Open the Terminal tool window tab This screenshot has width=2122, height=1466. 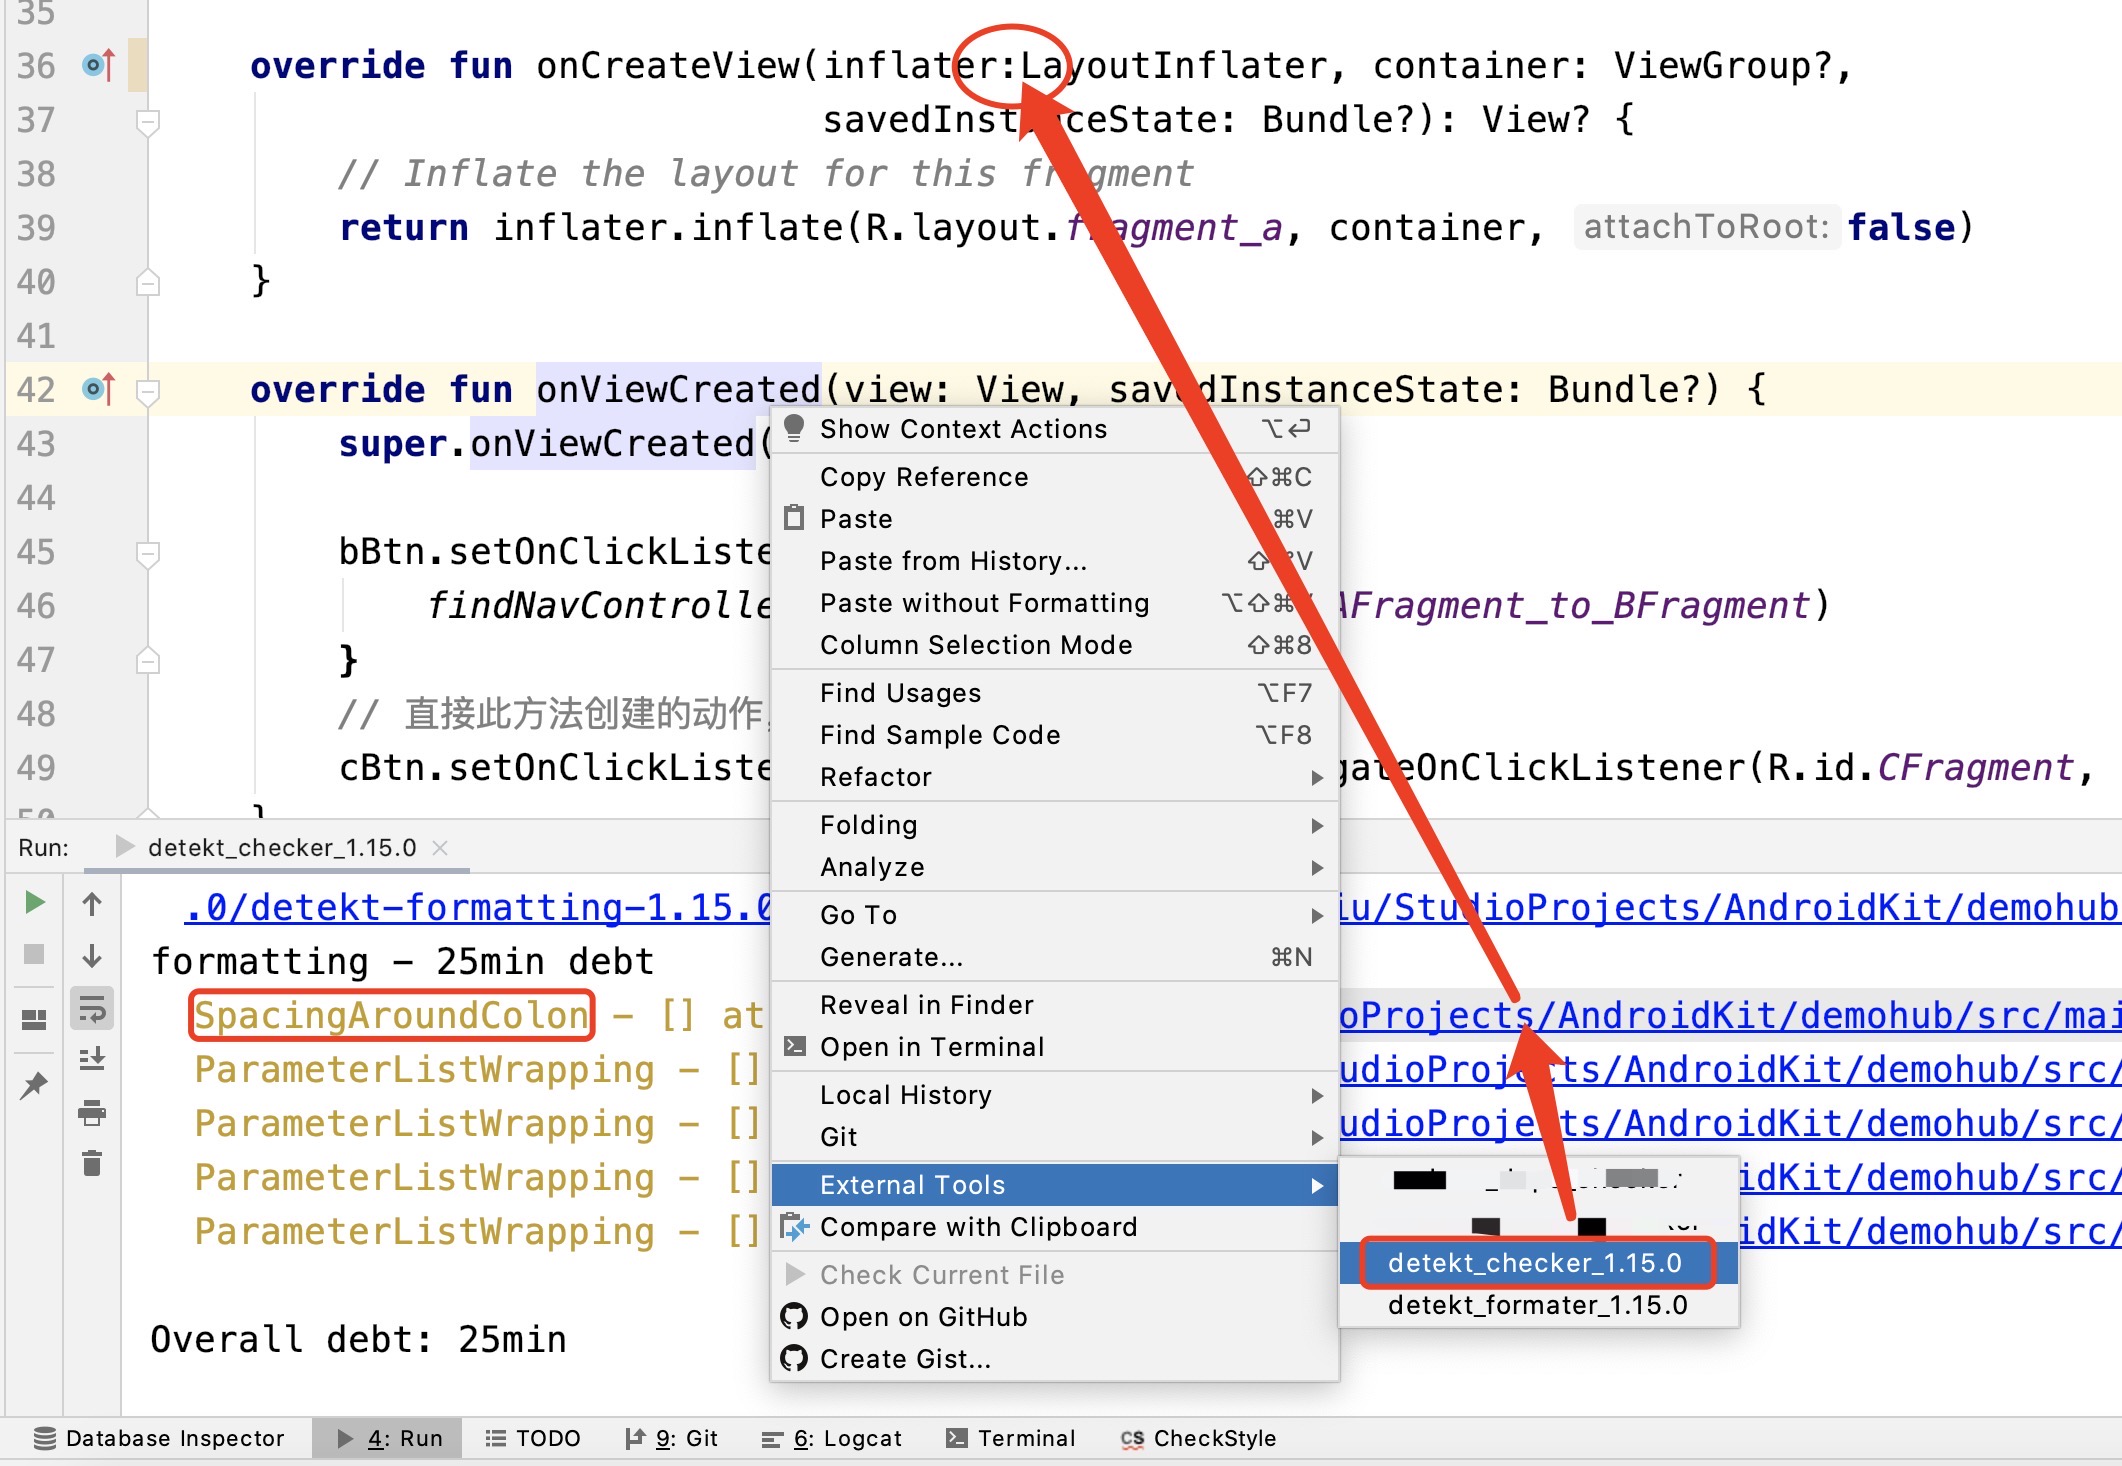(1011, 1438)
